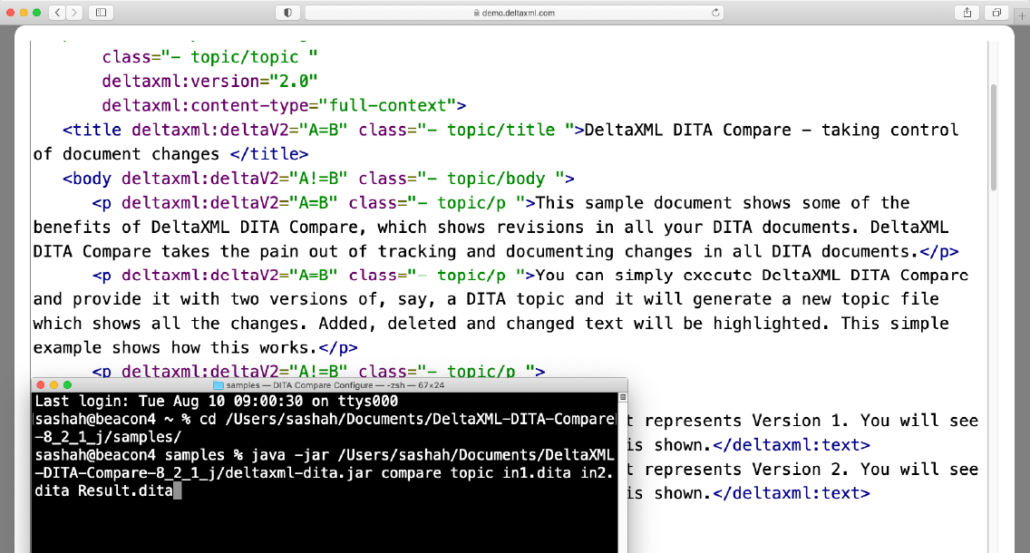Screen dimensions: 1030x553
Task: Maximize Safari with the green button
Action: [x=36, y=12]
